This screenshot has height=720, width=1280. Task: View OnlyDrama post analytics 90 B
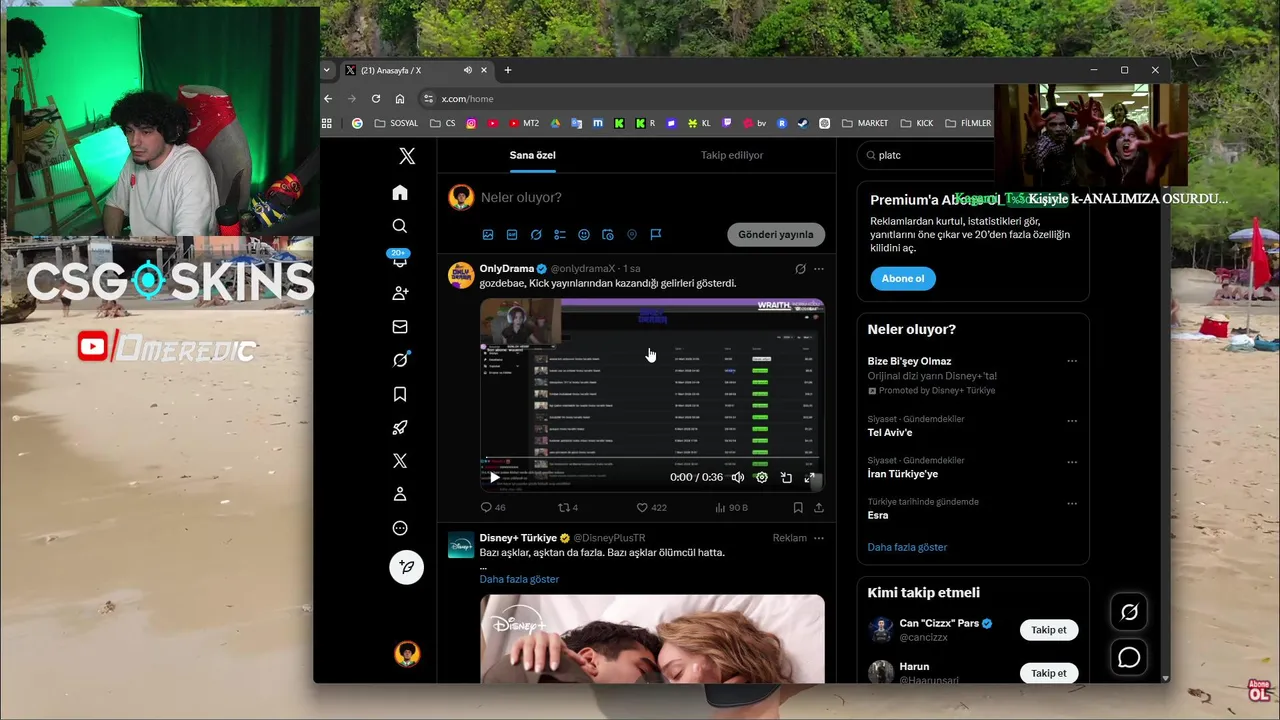(x=731, y=508)
